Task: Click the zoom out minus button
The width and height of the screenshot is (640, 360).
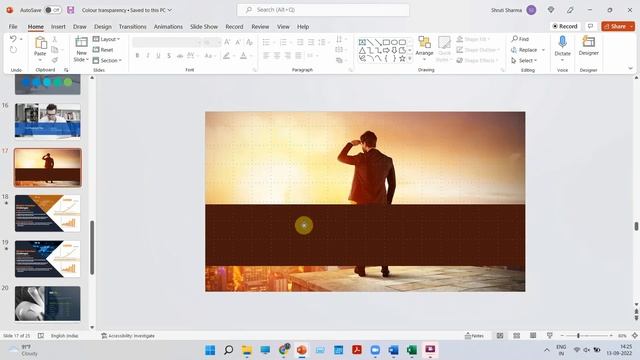Action: [562, 336]
